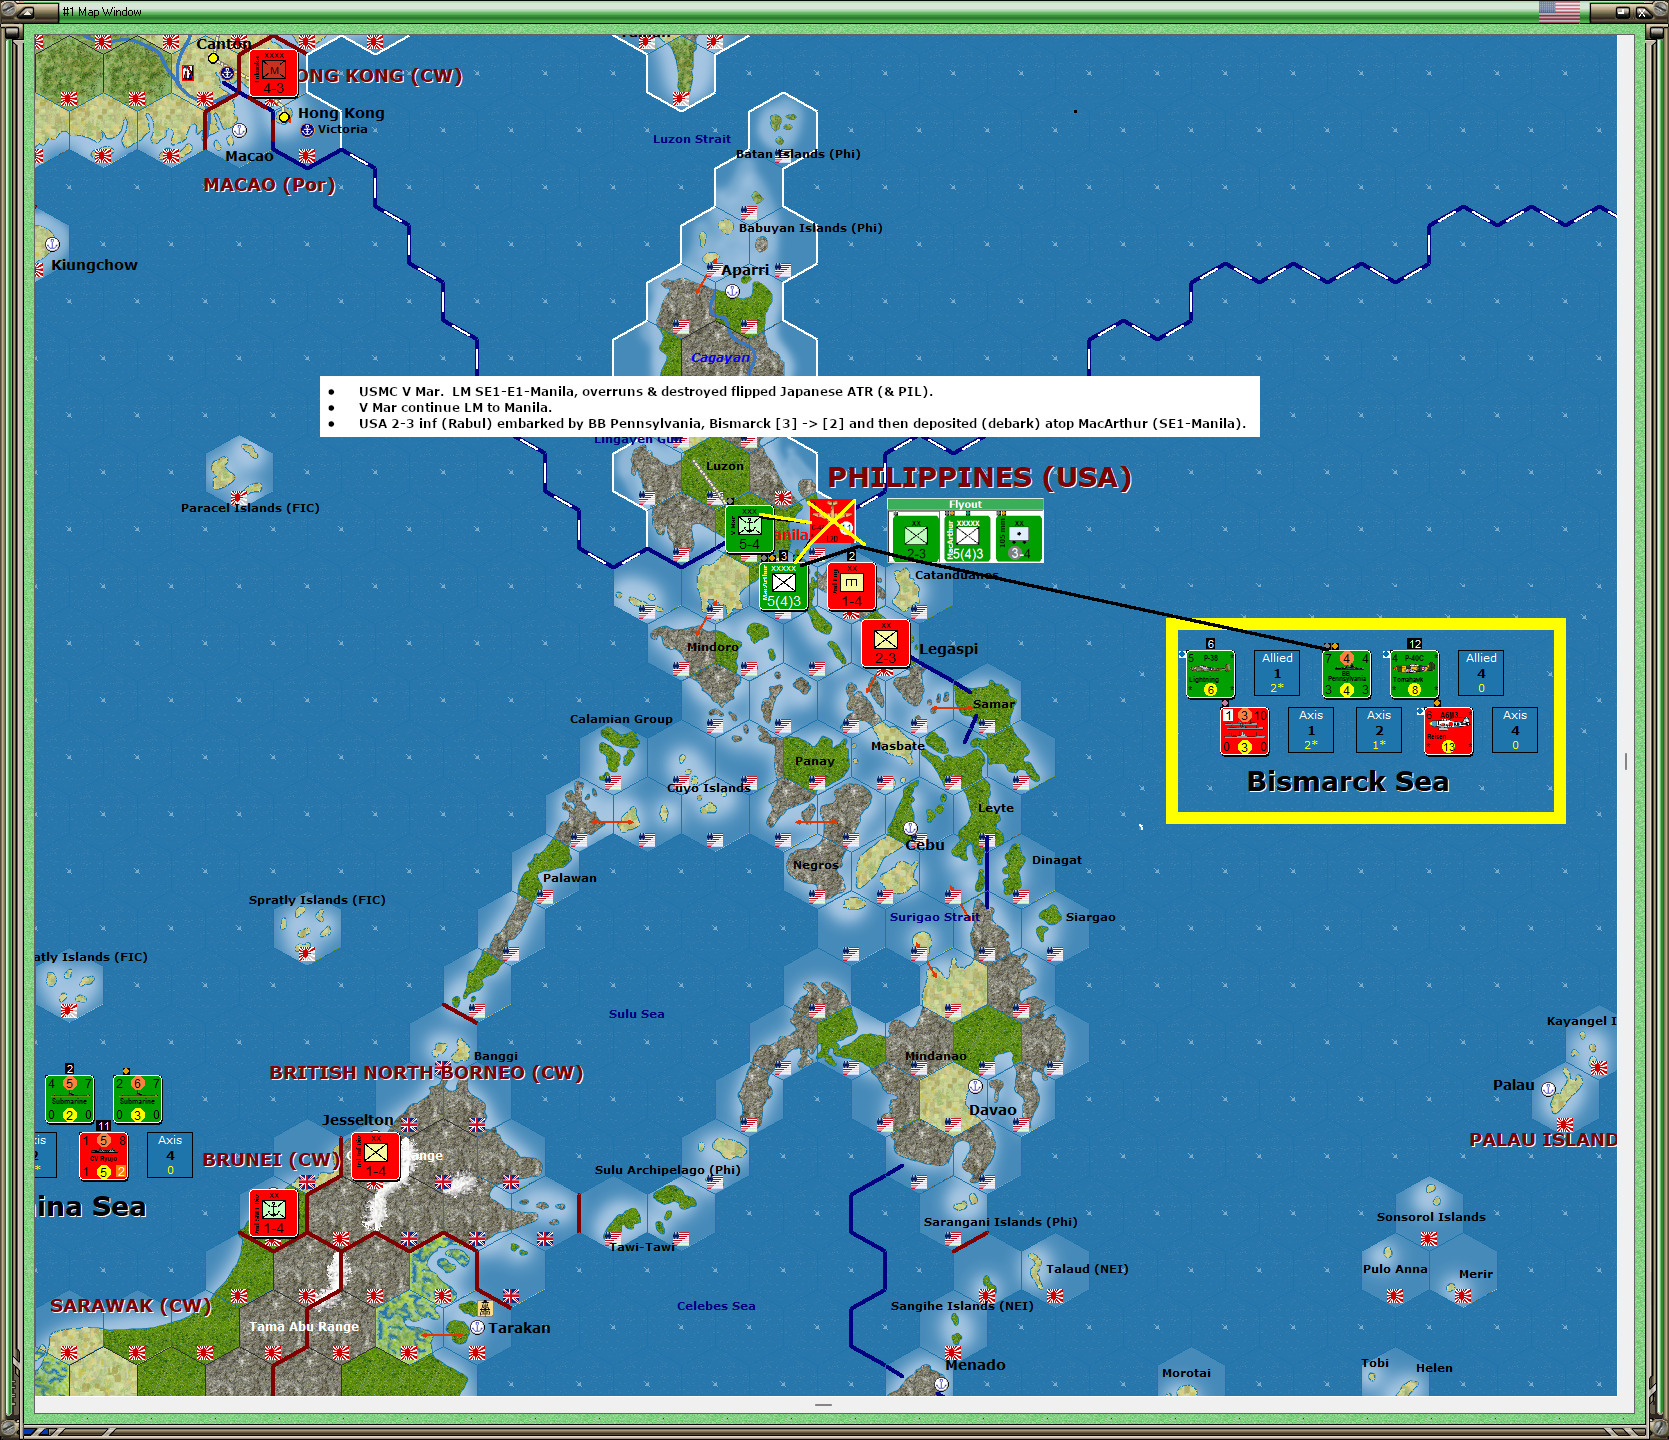Click the Palawan island label
Image resolution: width=1669 pixels, height=1440 pixels.
(x=570, y=878)
